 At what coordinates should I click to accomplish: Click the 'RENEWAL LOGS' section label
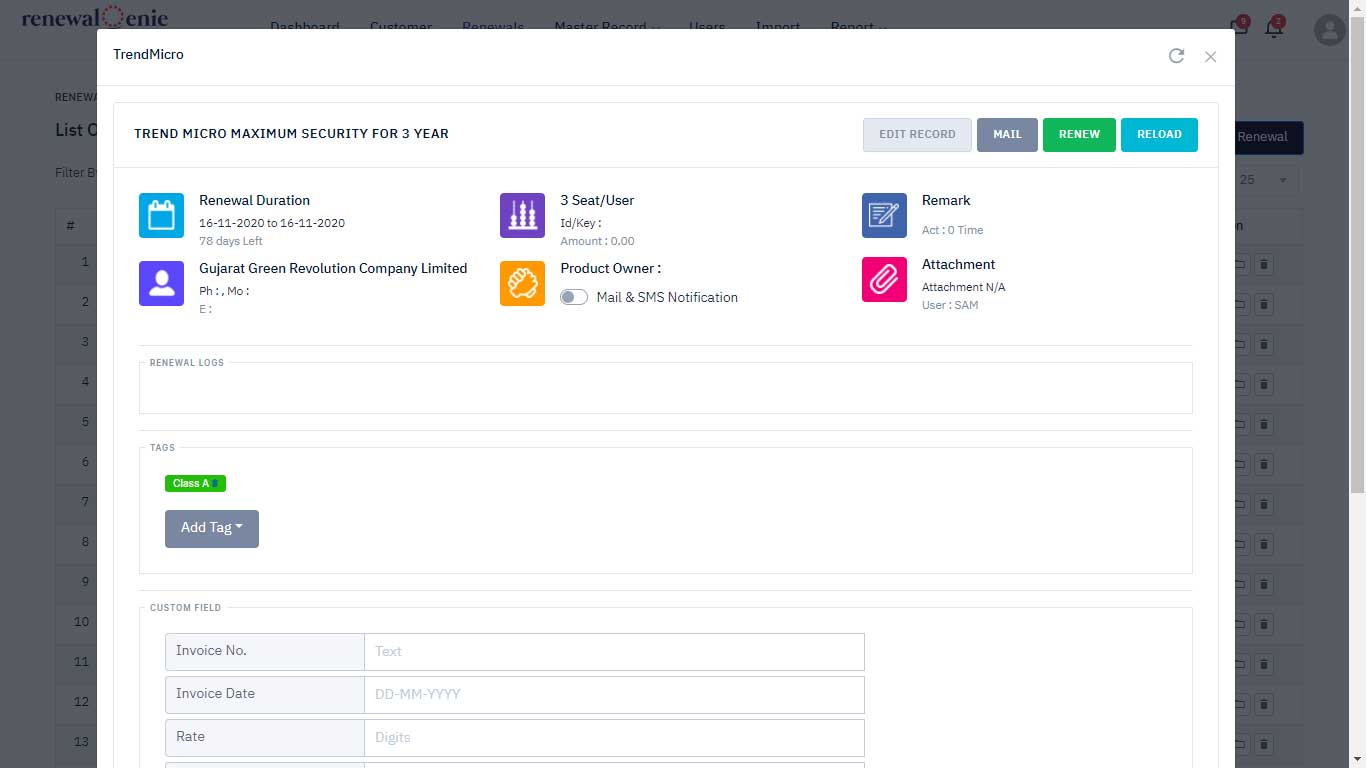[187, 362]
